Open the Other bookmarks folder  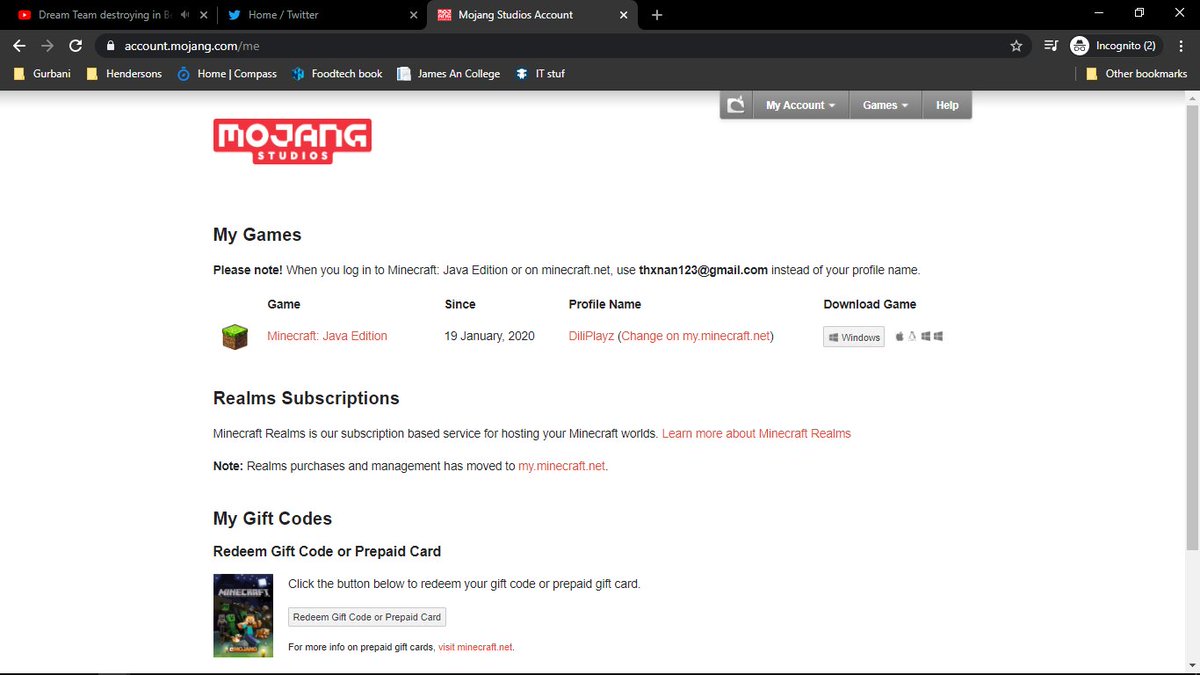1136,73
